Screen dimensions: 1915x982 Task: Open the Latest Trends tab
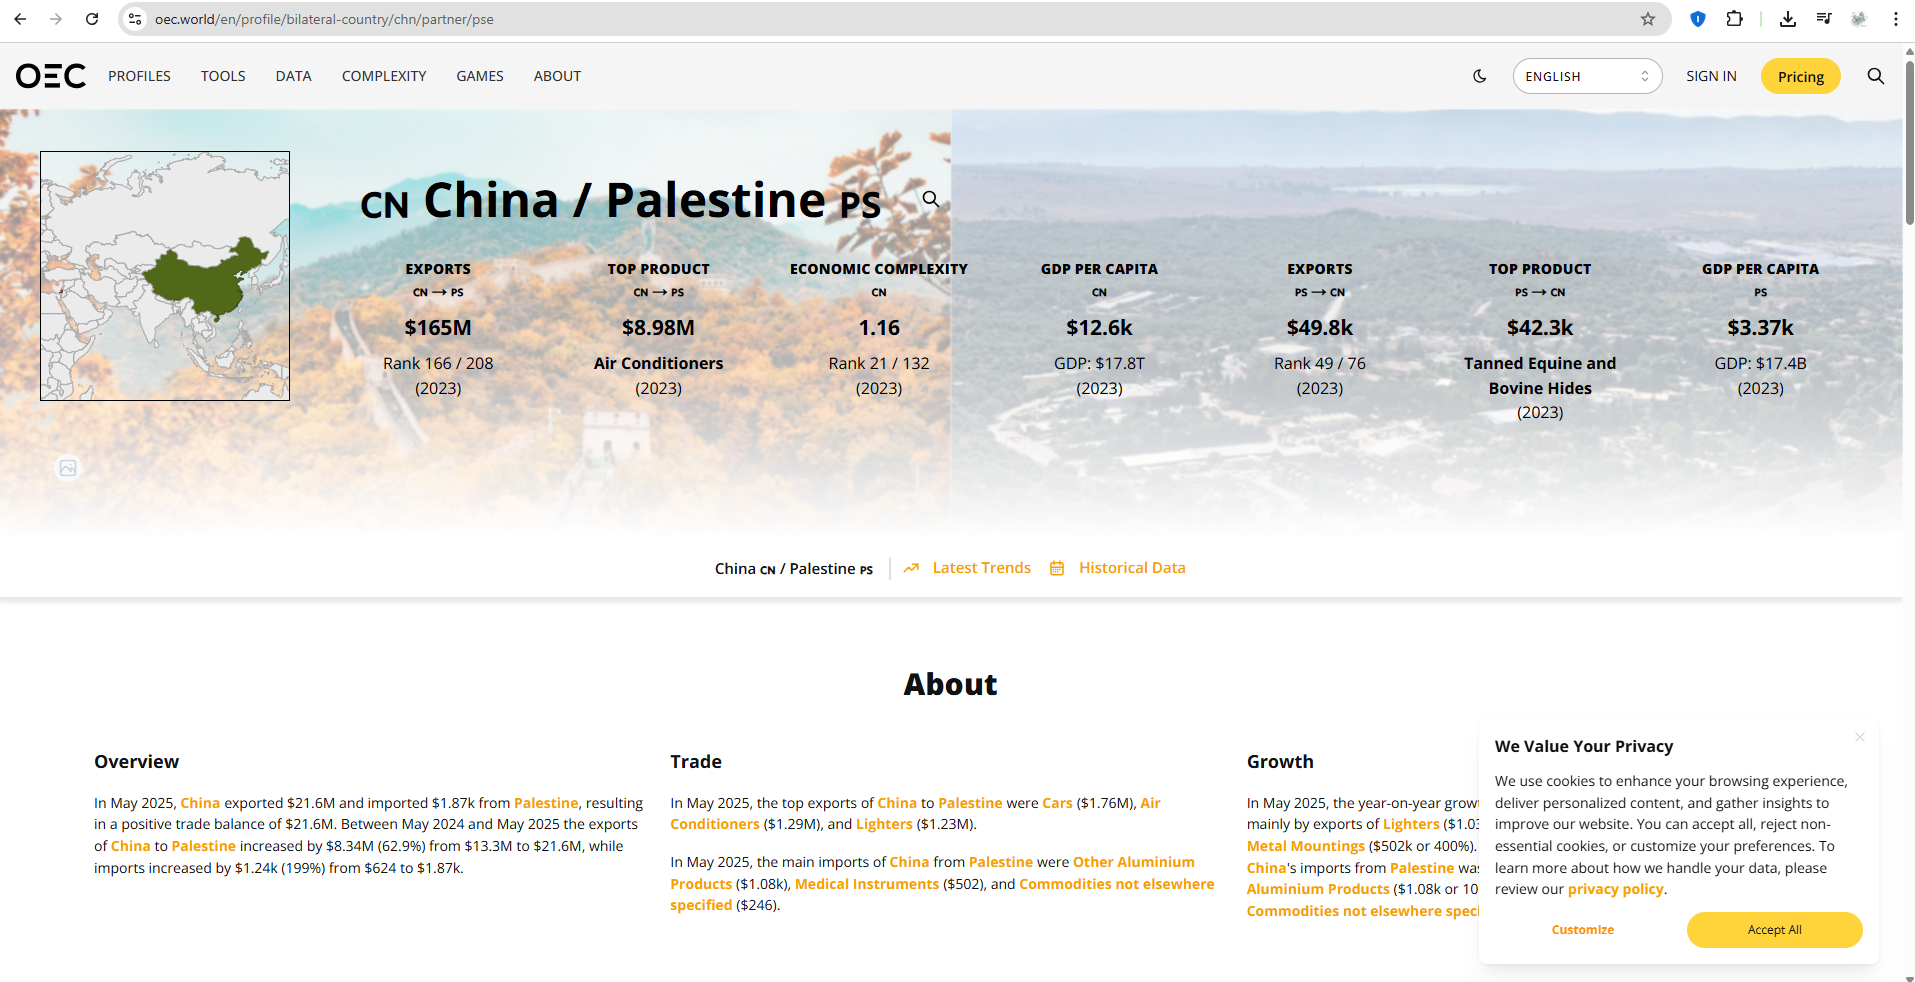tap(981, 568)
